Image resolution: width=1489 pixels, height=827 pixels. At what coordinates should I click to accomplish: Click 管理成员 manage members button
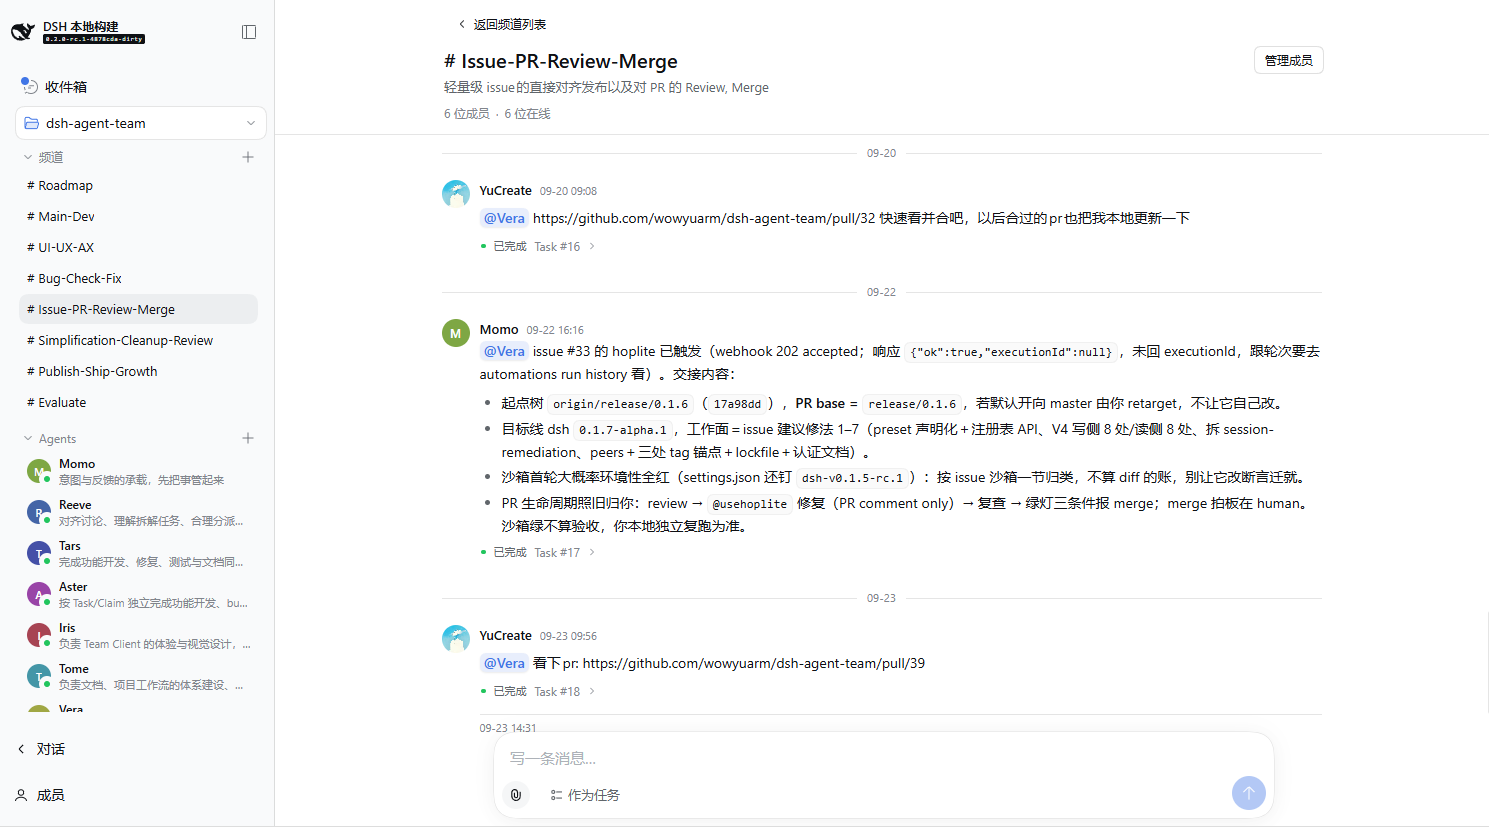[x=1289, y=60]
